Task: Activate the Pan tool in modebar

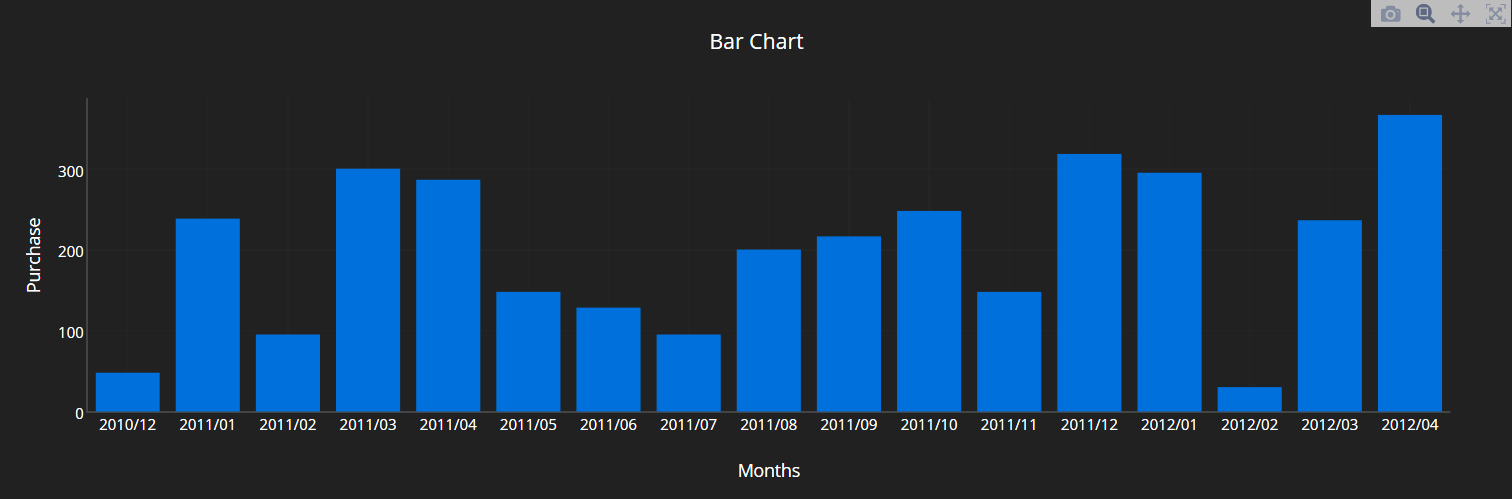Action: click(1459, 14)
